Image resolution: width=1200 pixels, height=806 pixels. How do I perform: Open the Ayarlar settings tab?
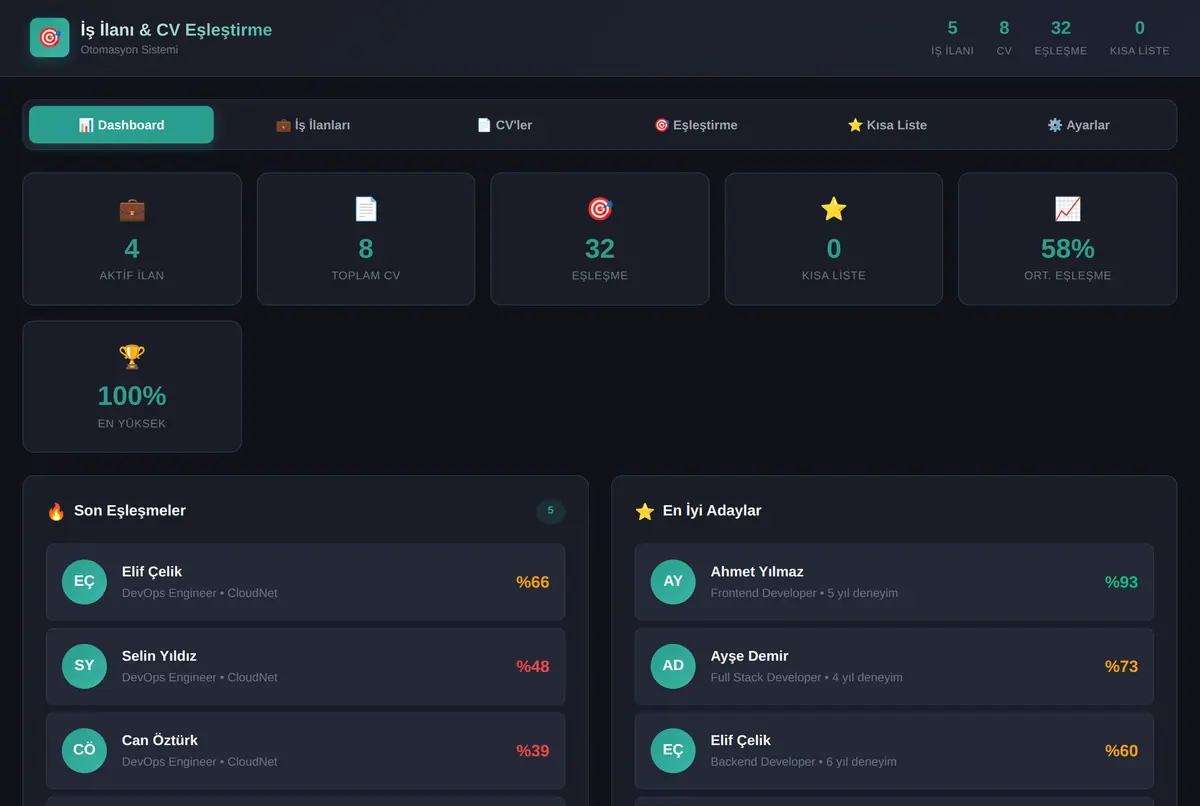(1078, 125)
